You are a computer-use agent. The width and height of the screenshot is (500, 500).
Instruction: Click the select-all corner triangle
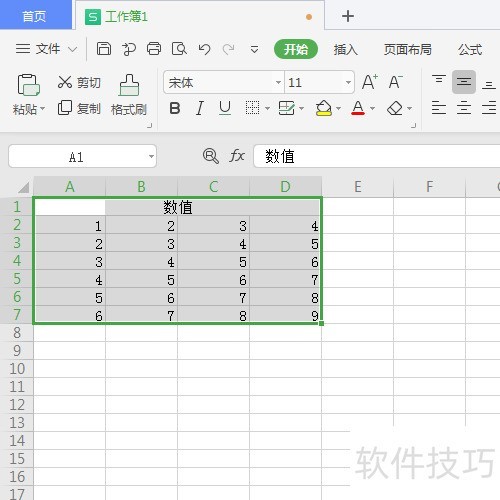point(23,187)
